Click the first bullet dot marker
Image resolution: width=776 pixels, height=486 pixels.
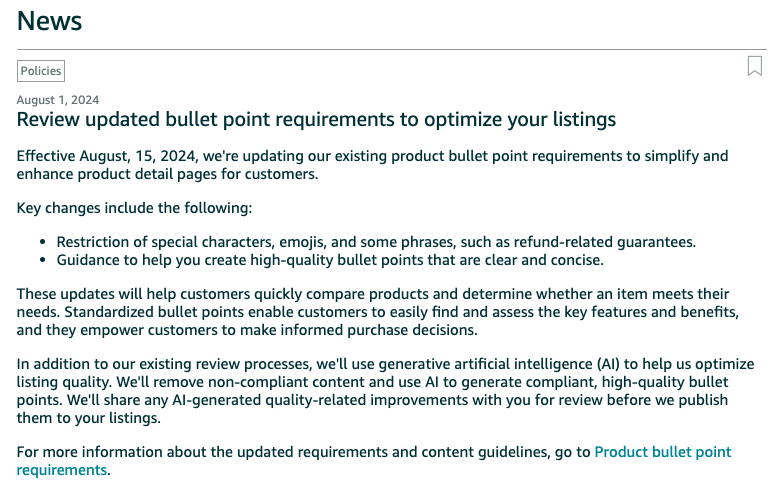pyautogui.click(x=43, y=242)
